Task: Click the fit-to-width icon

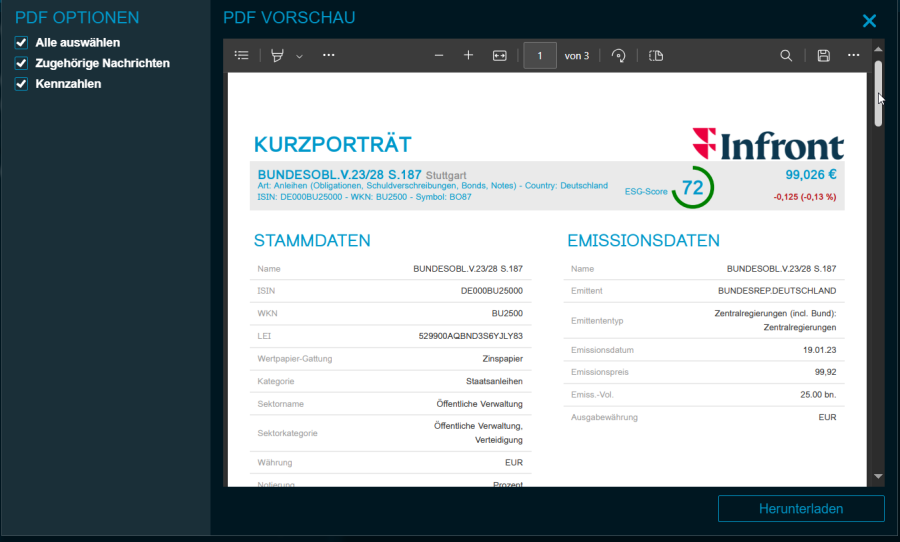Action: click(500, 56)
